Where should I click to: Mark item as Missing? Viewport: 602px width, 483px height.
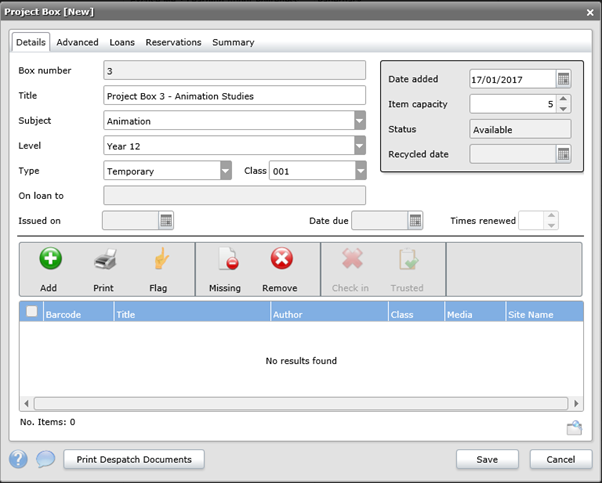coord(228,258)
